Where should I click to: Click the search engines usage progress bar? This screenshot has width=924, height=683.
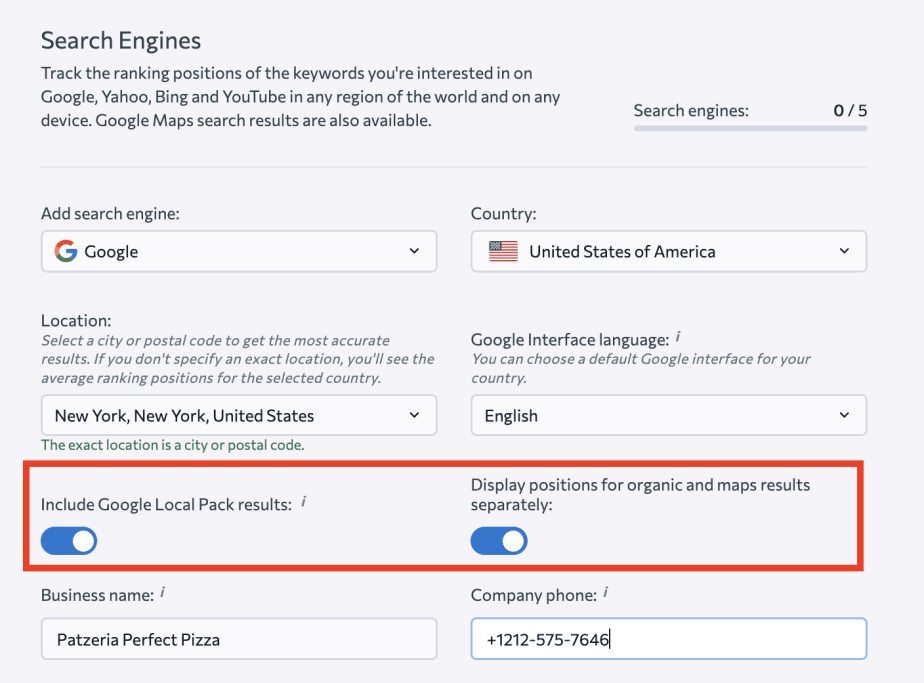(750, 128)
